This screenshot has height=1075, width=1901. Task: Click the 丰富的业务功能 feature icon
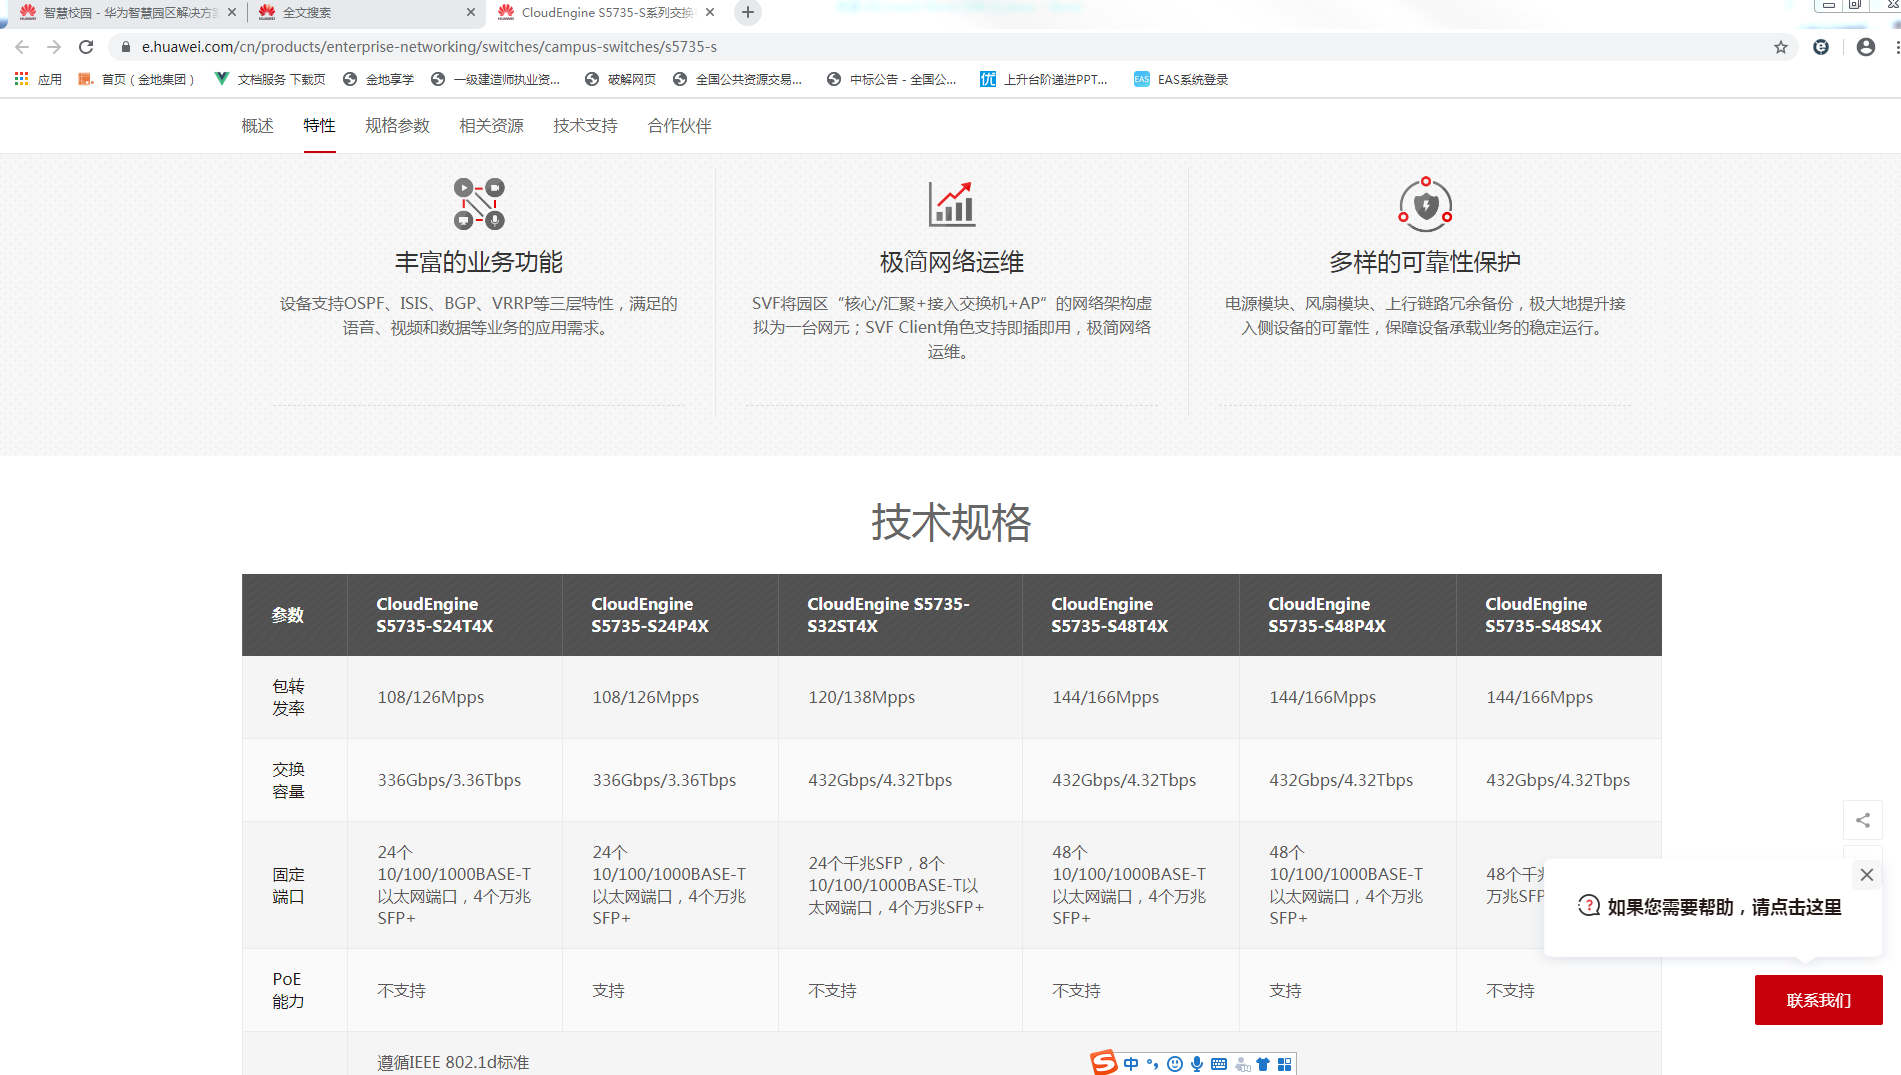[x=479, y=204]
